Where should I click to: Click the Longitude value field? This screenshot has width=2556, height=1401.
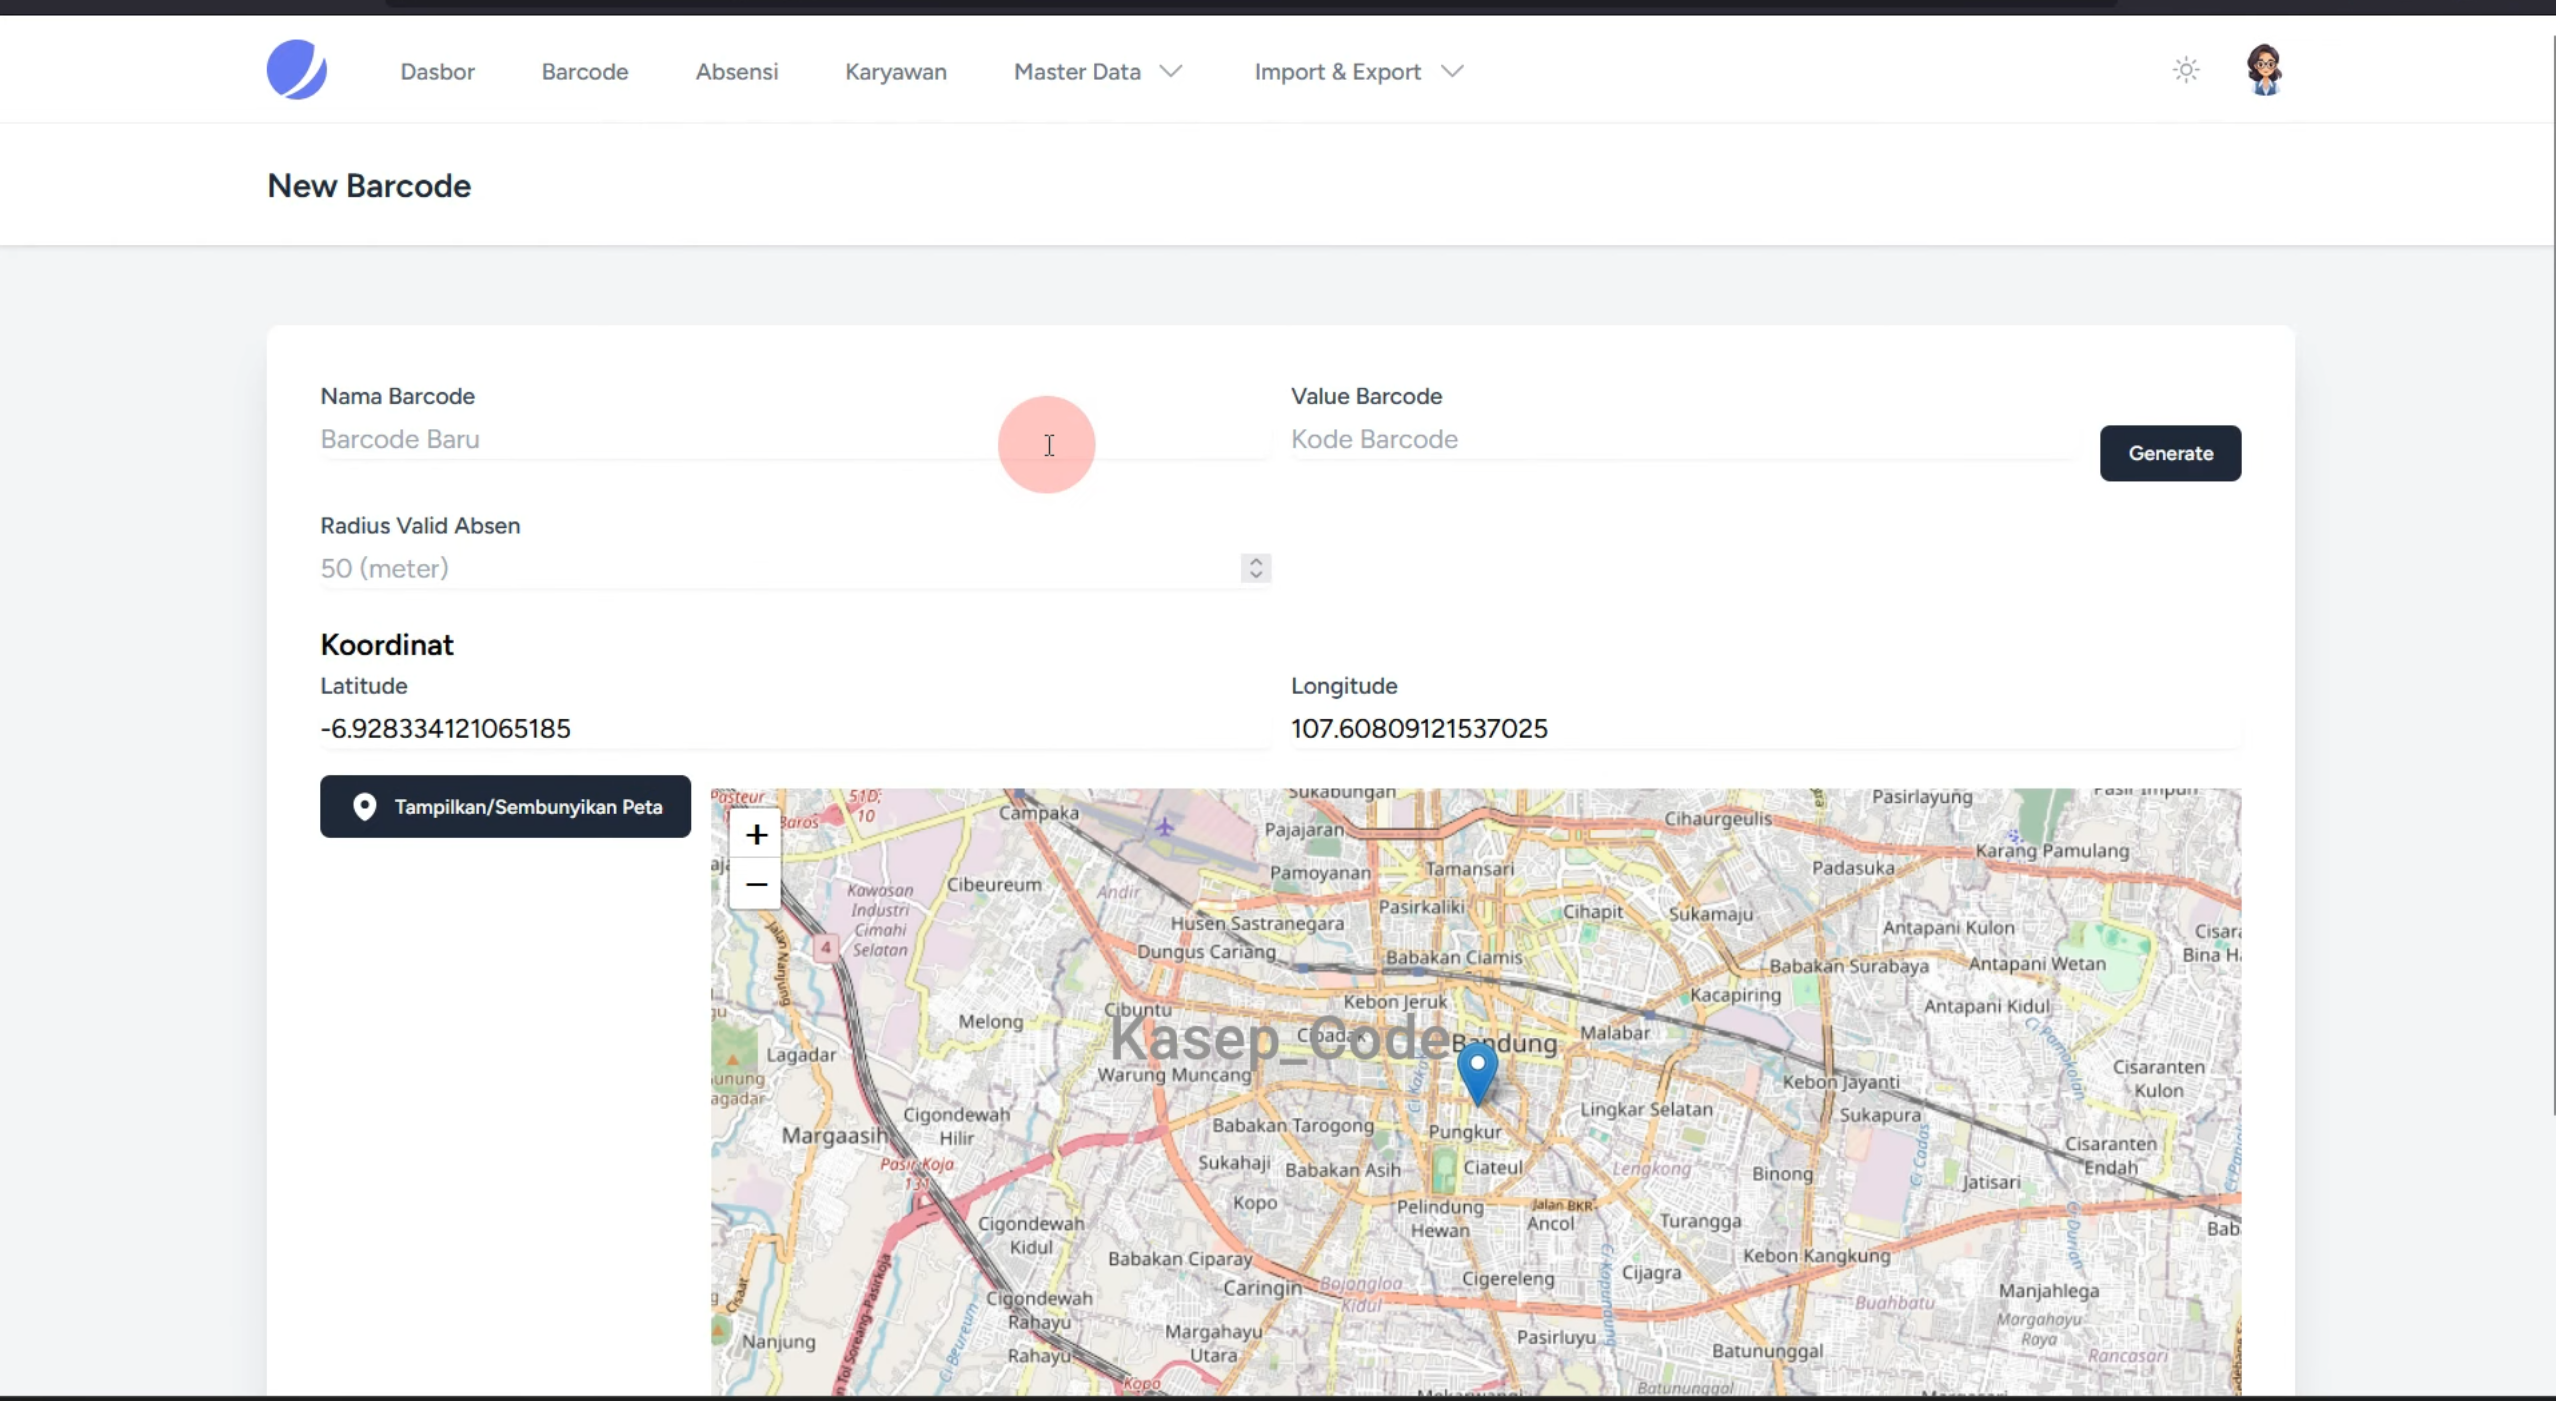[x=1765, y=728]
